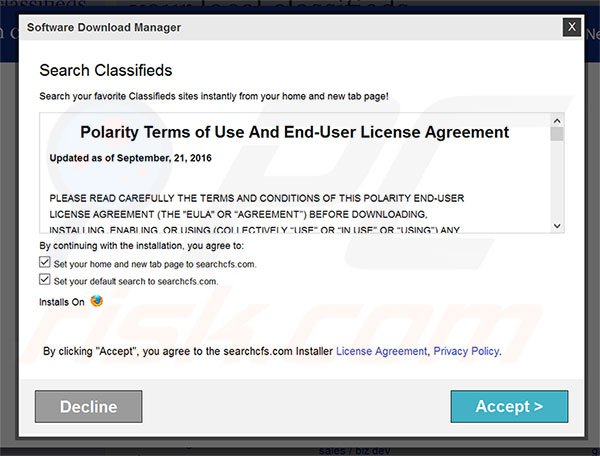Click the Firefox browser icon beside Installs On
The image size is (600, 456).
96,301
